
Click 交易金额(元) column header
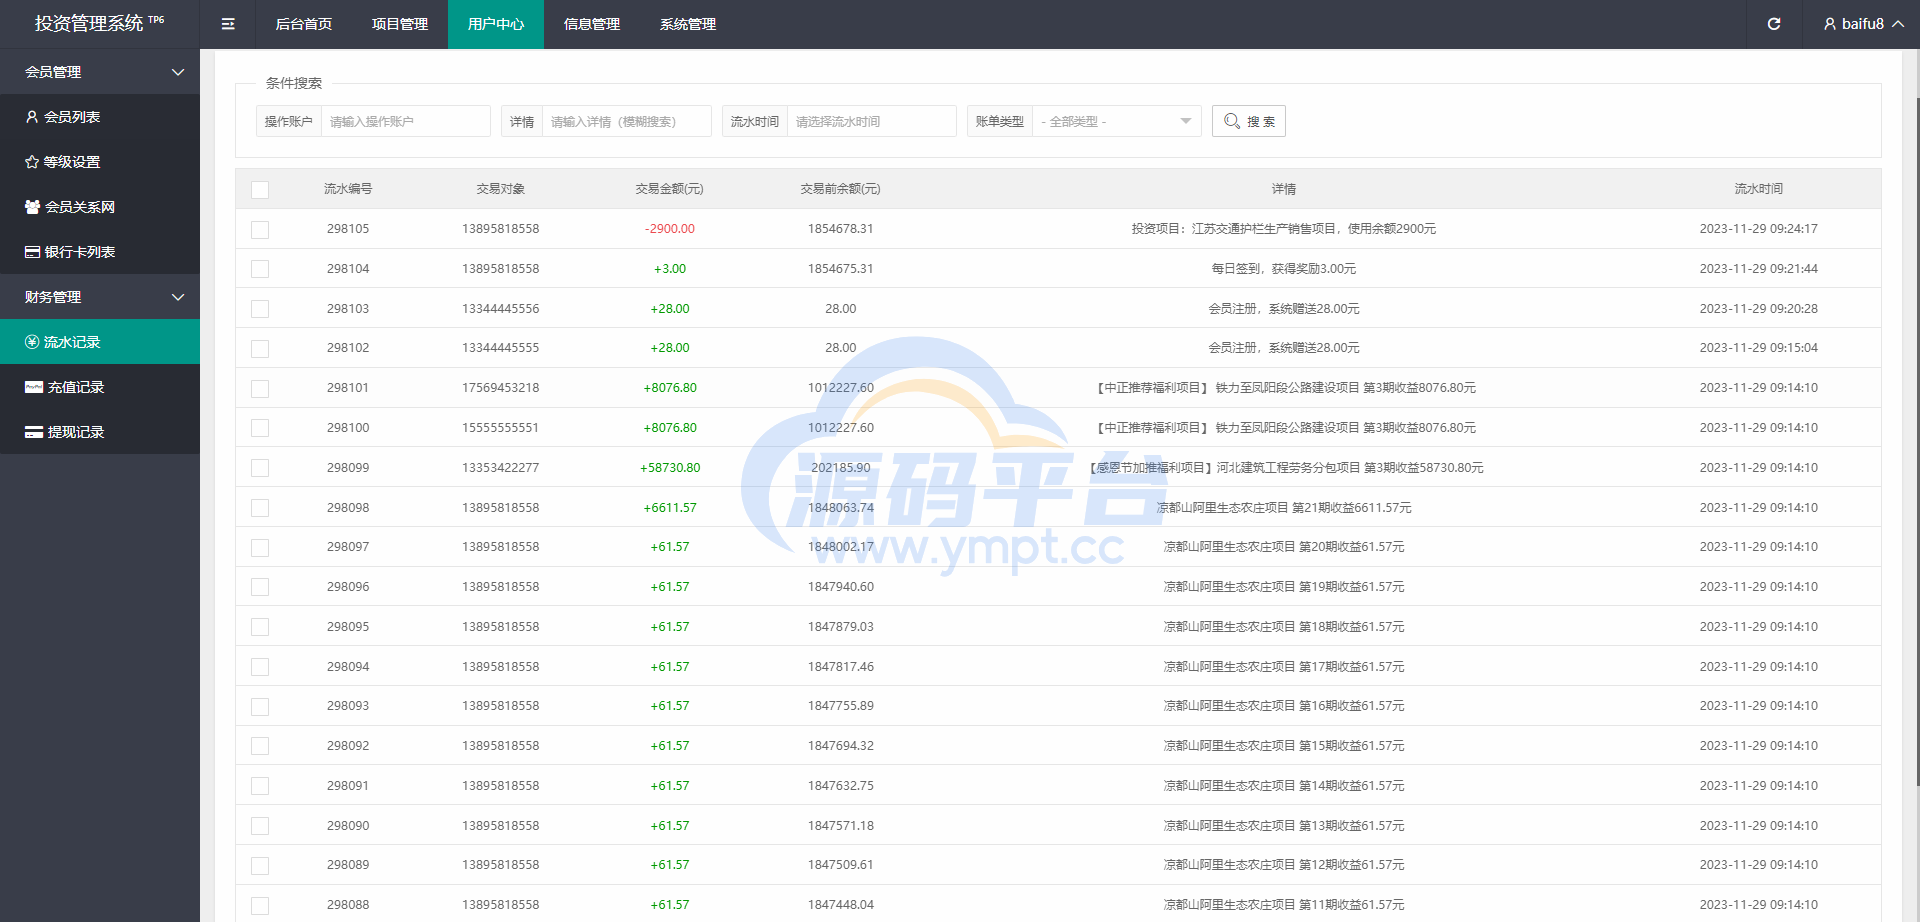[x=670, y=189]
